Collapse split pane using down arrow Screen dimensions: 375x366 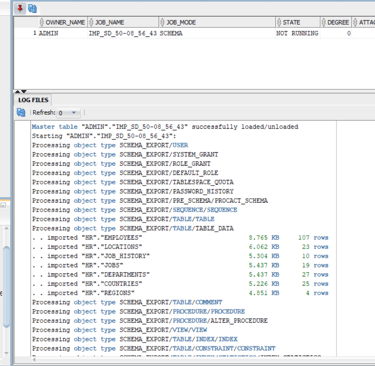tap(24, 91)
